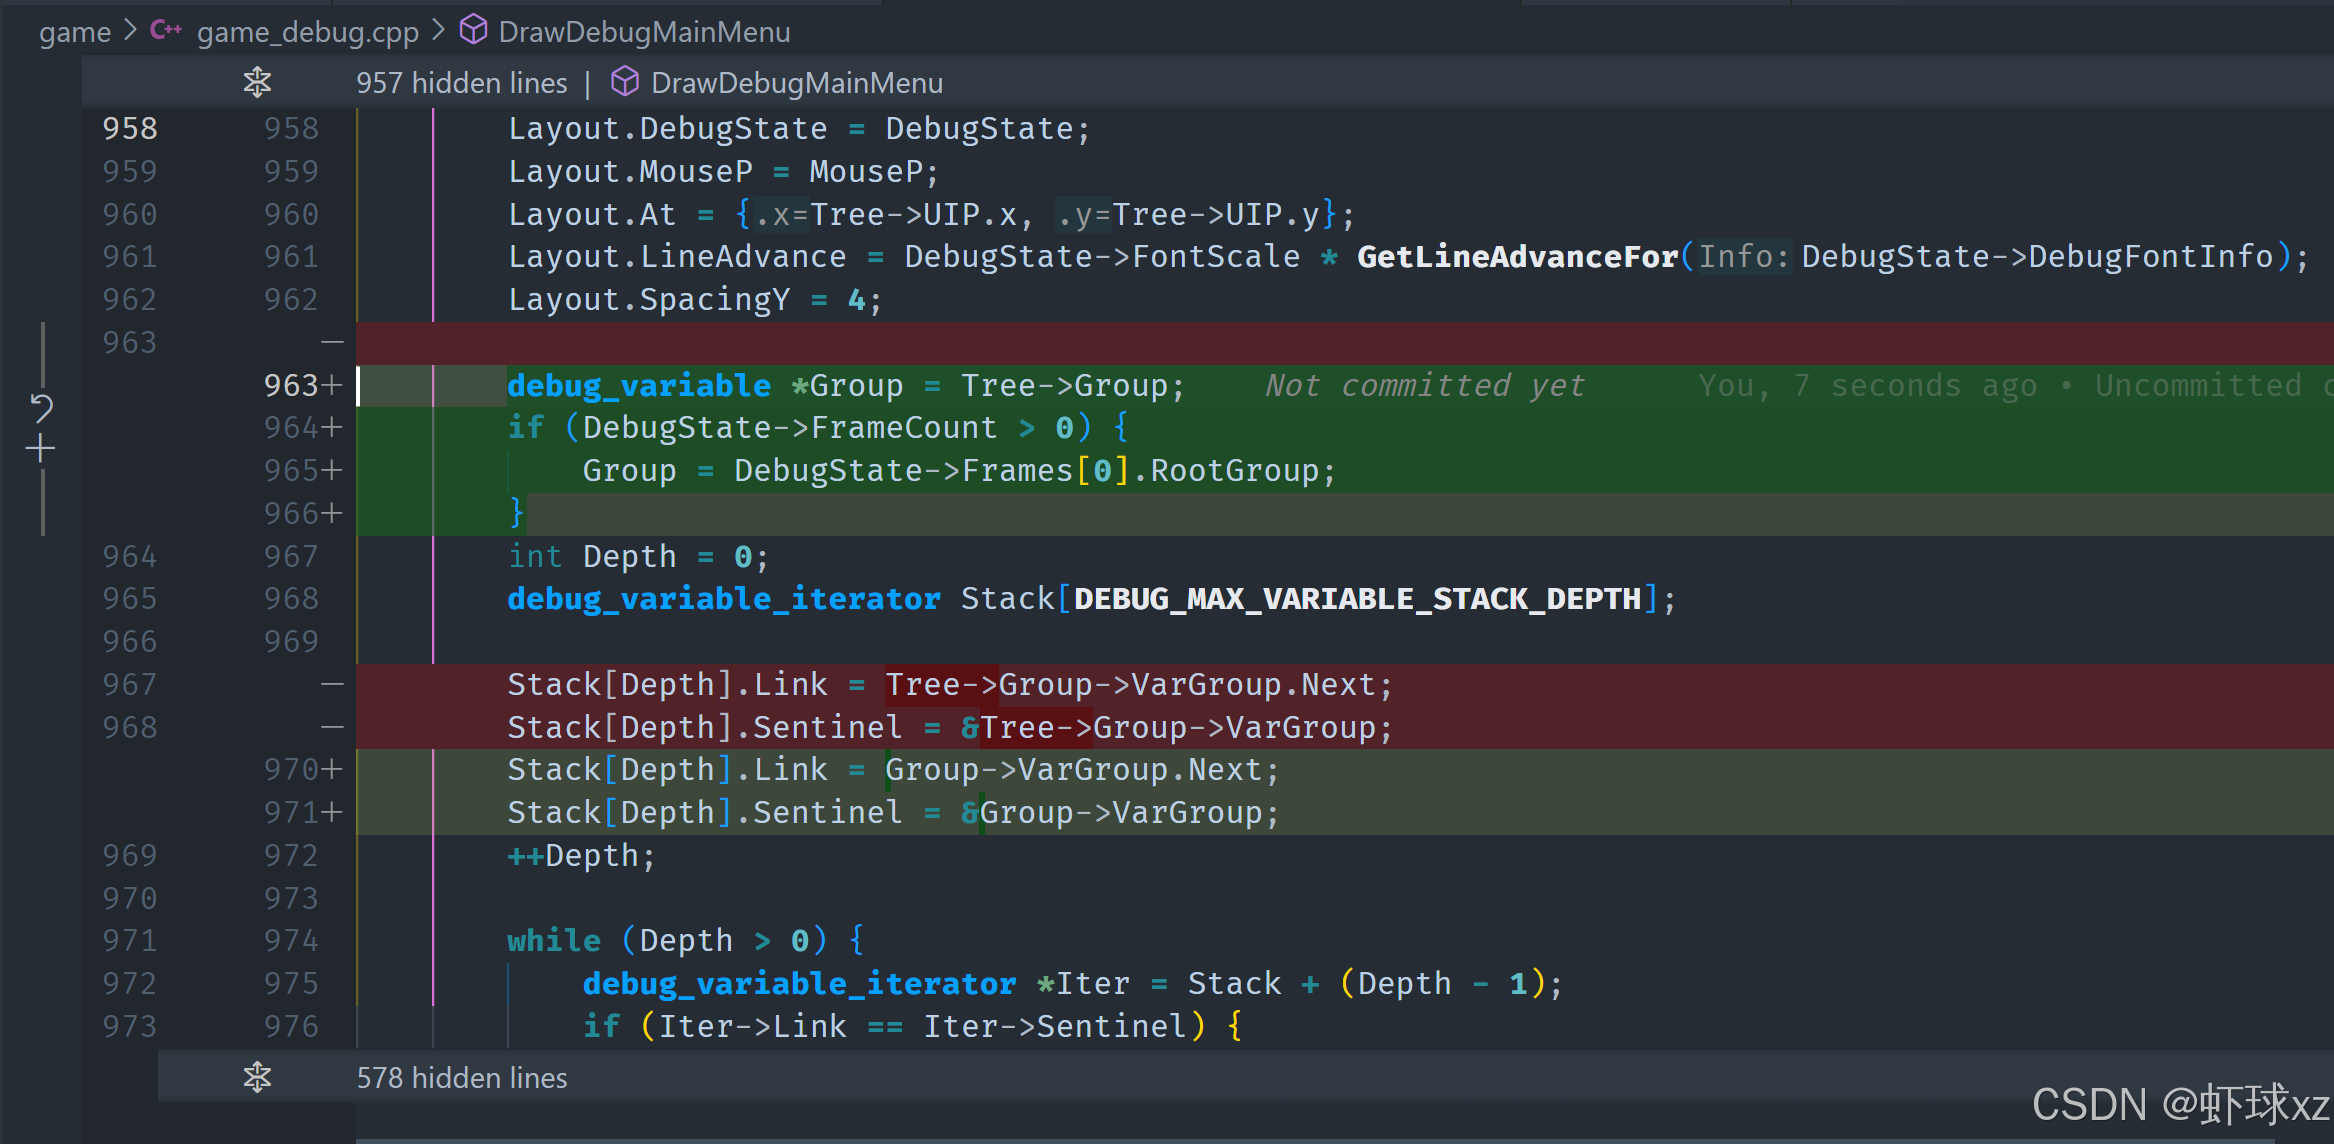Click GetLineAdvanceFor function call

click(x=1516, y=257)
